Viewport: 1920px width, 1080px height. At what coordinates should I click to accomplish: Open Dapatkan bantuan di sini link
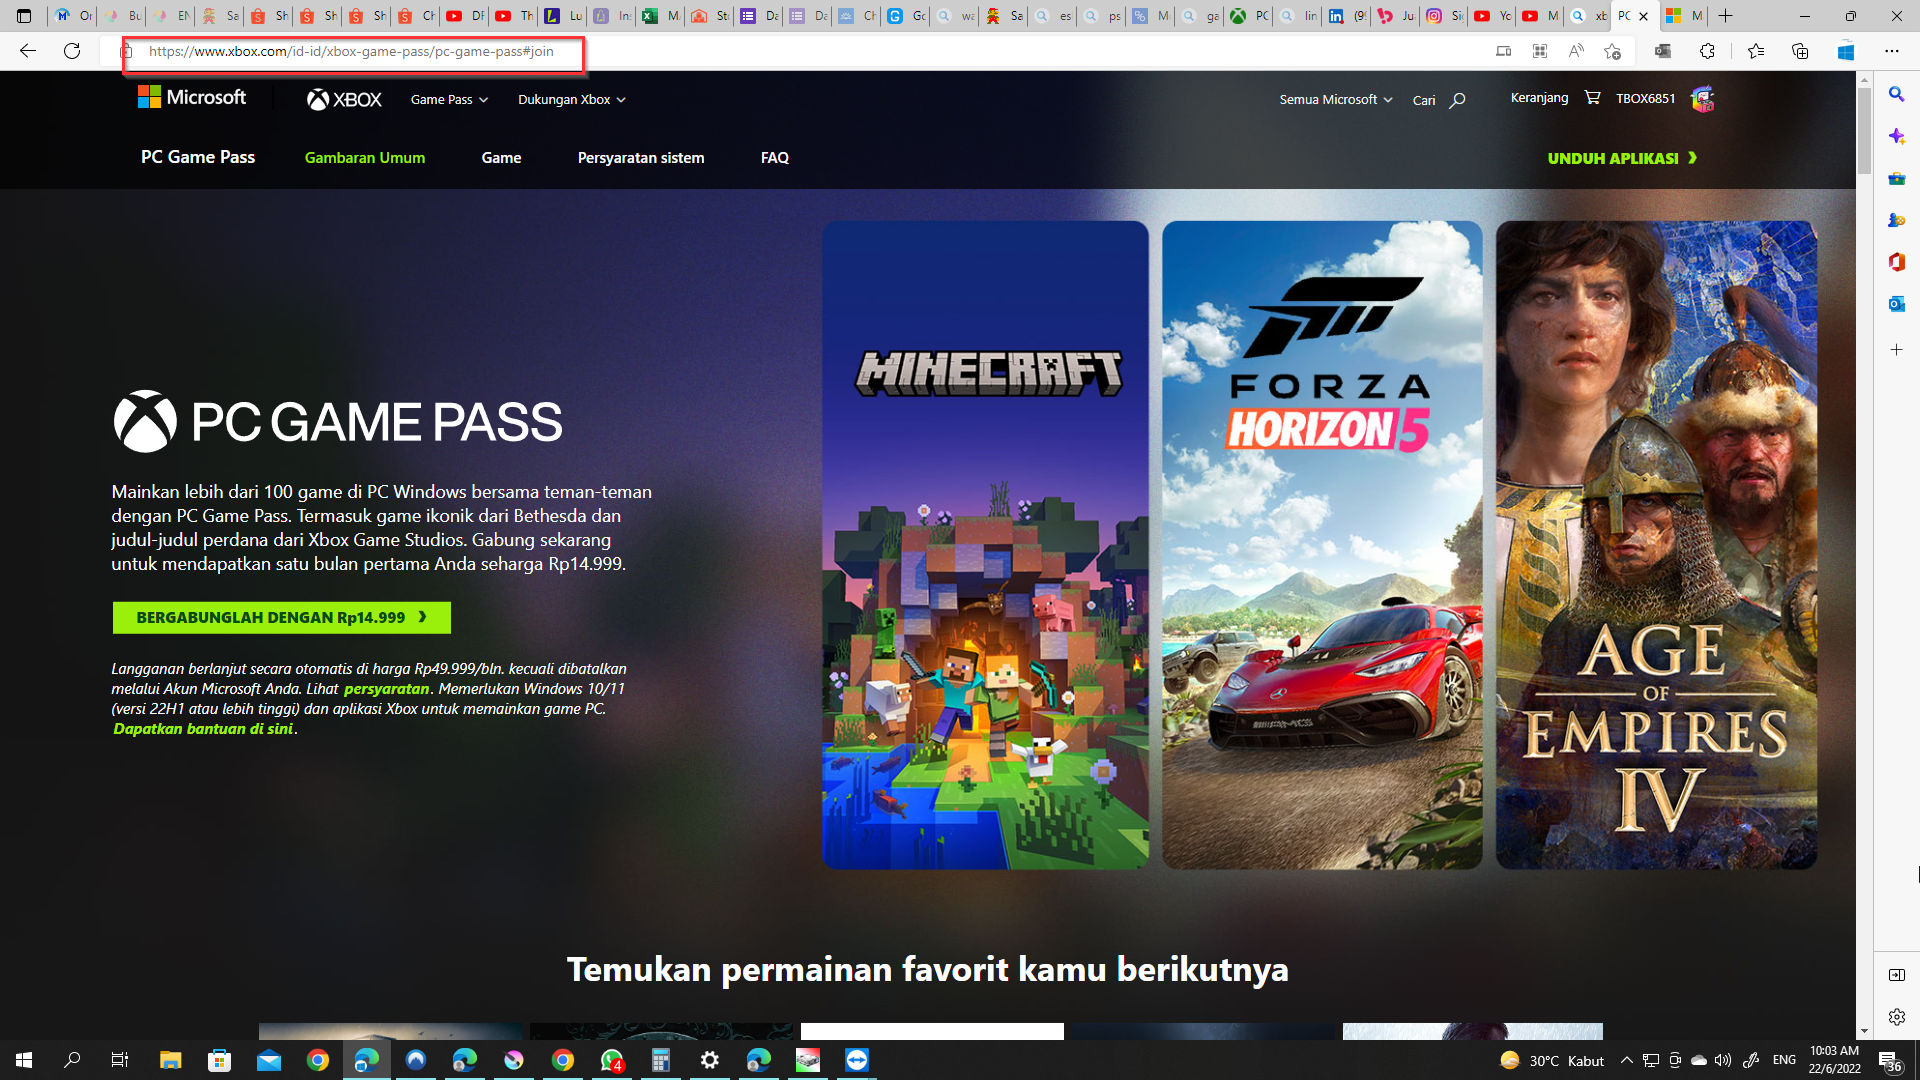click(x=203, y=729)
